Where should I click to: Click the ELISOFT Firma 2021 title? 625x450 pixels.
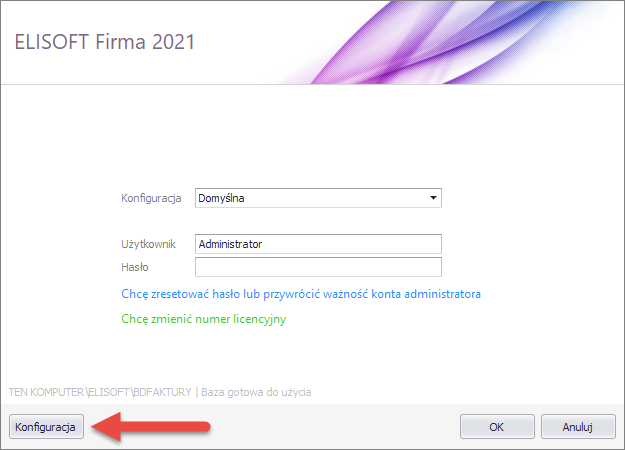point(105,42)
